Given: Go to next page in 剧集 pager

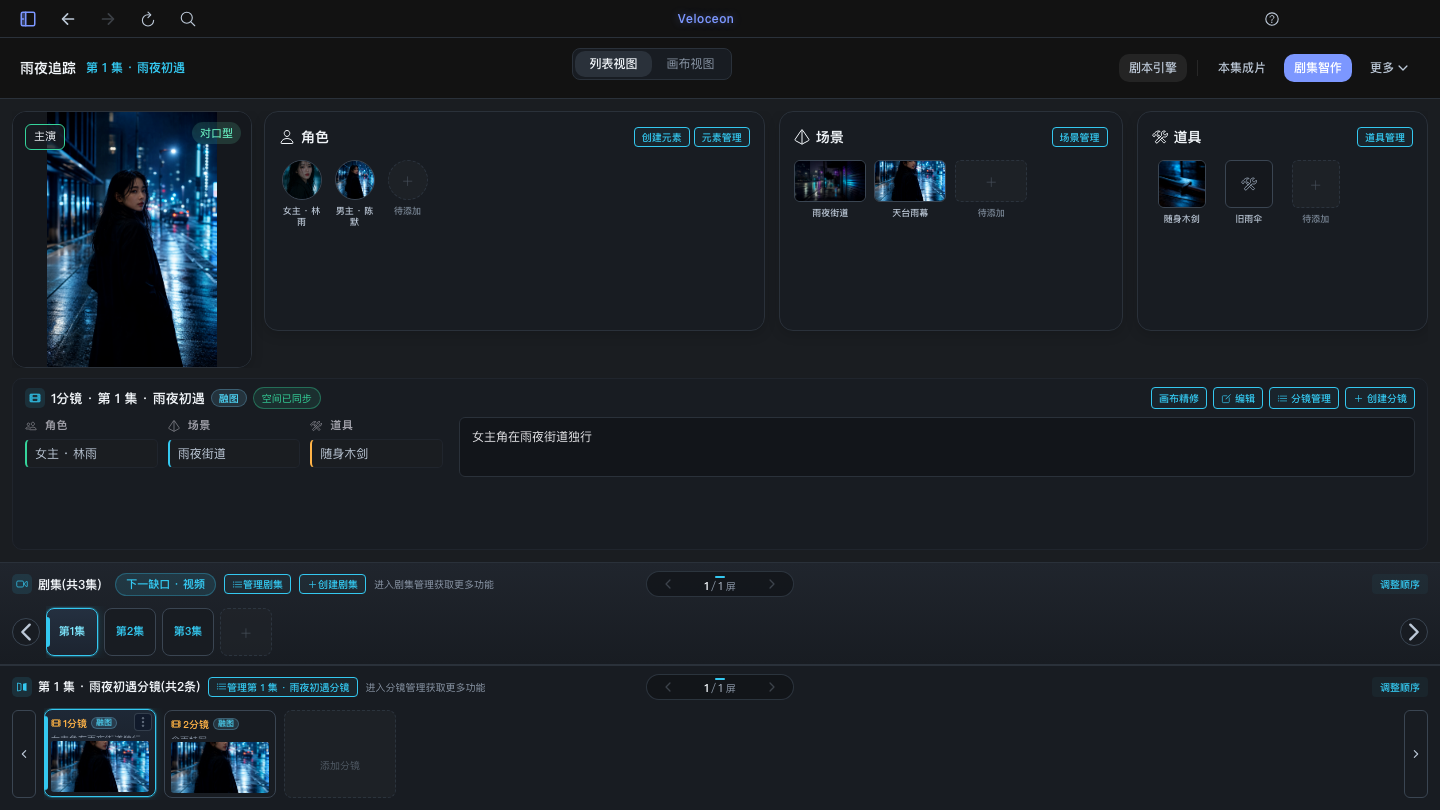Looking at the screenshot, I should (771, 584).
